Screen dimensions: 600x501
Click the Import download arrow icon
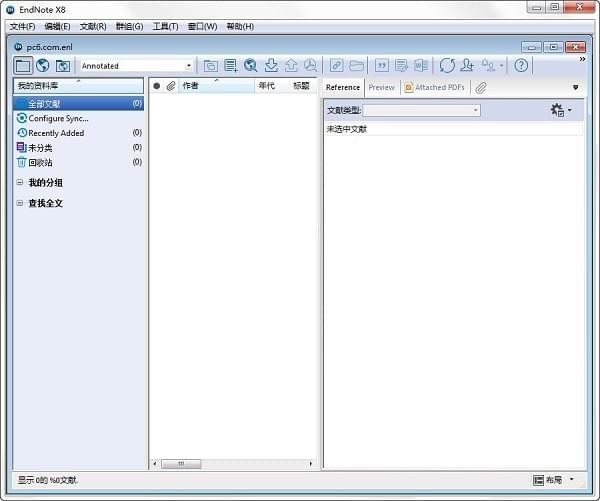271,66
